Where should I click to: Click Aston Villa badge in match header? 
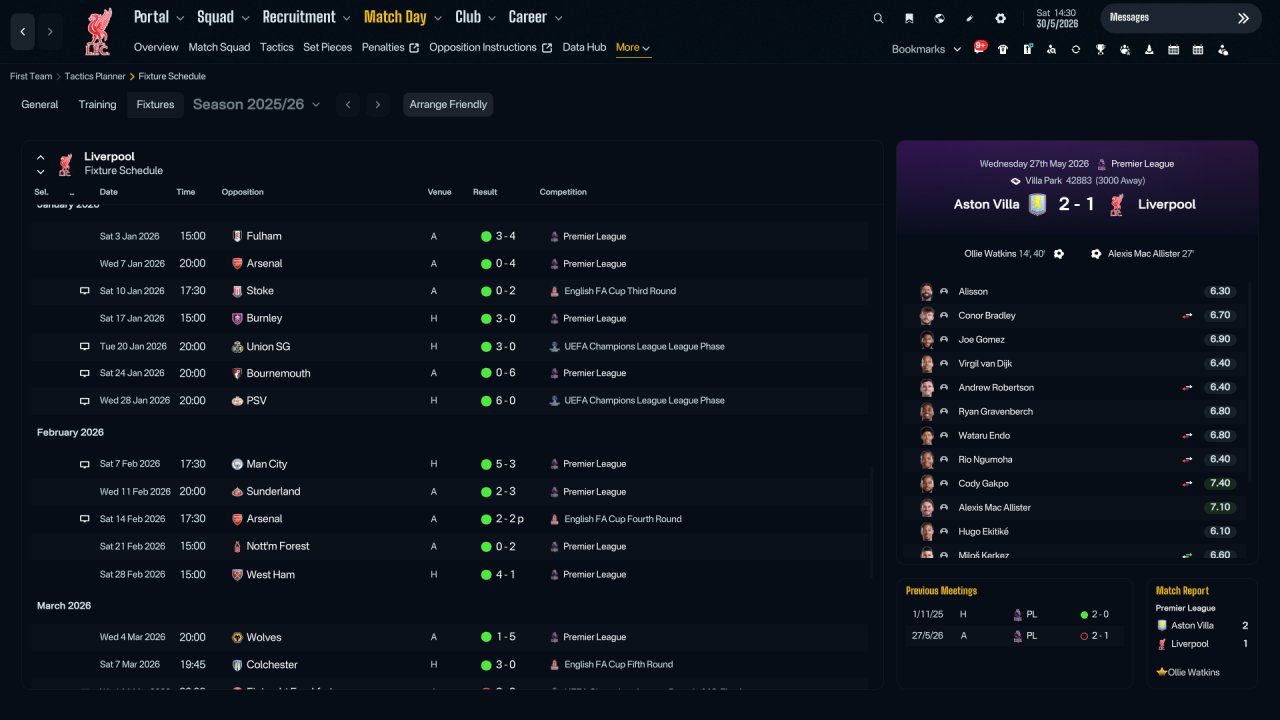point(1037,204)
